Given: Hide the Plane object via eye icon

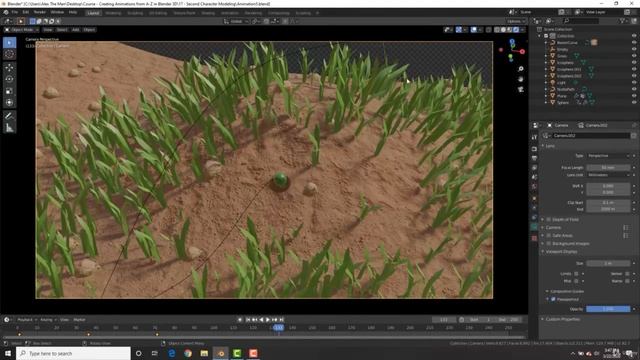Looking at the screenshot, I should (634, 96).
